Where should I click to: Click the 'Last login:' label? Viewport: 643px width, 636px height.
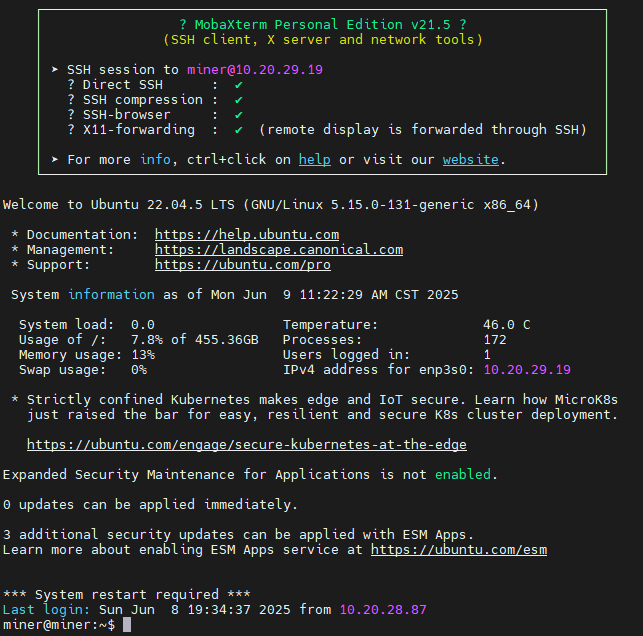pos(46,610)
